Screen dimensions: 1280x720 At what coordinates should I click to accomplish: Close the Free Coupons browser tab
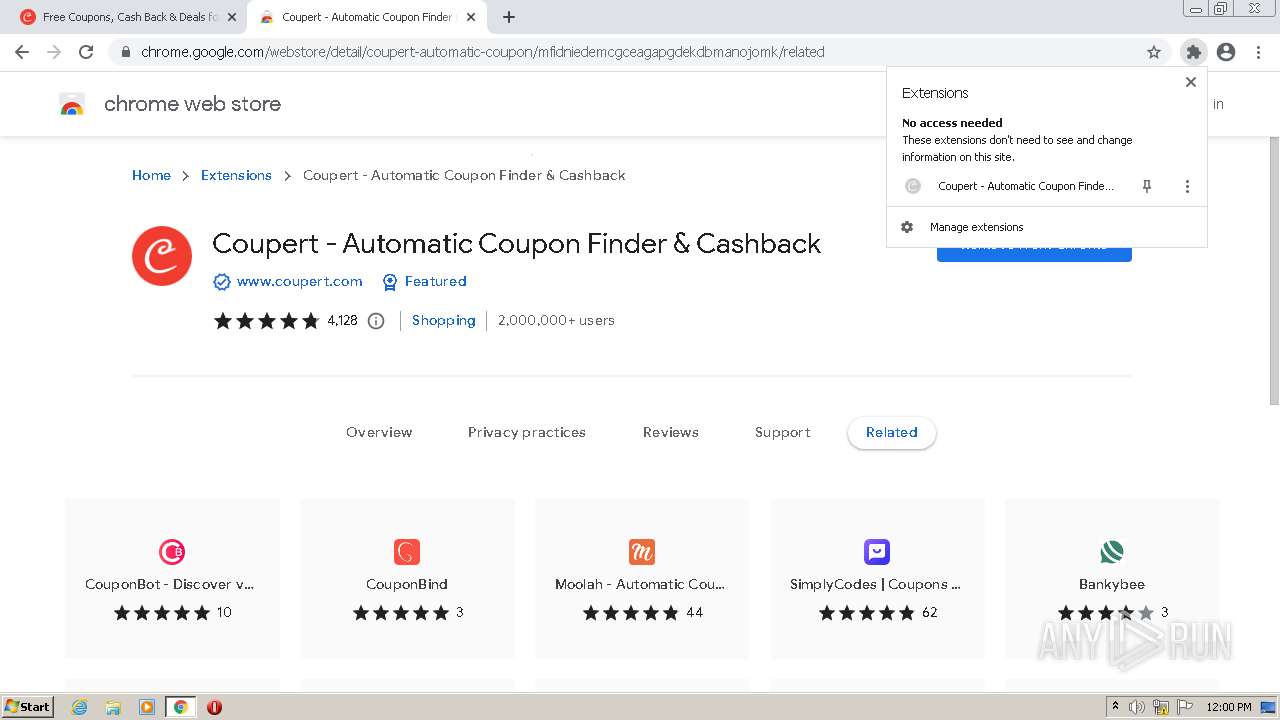(232, 17)
